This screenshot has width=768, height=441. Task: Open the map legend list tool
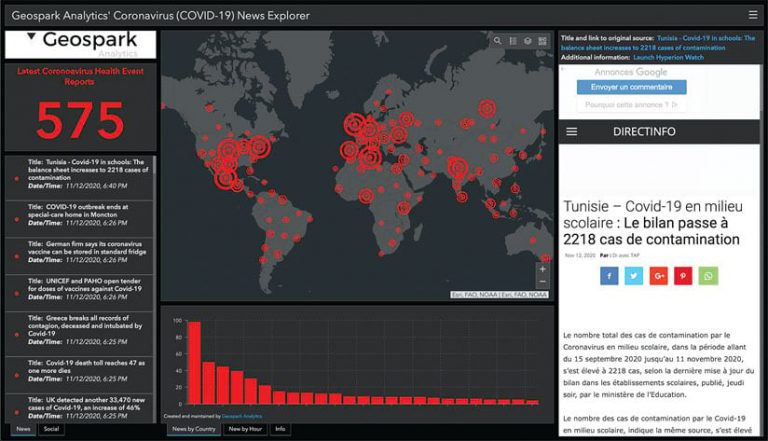[513, 41]
